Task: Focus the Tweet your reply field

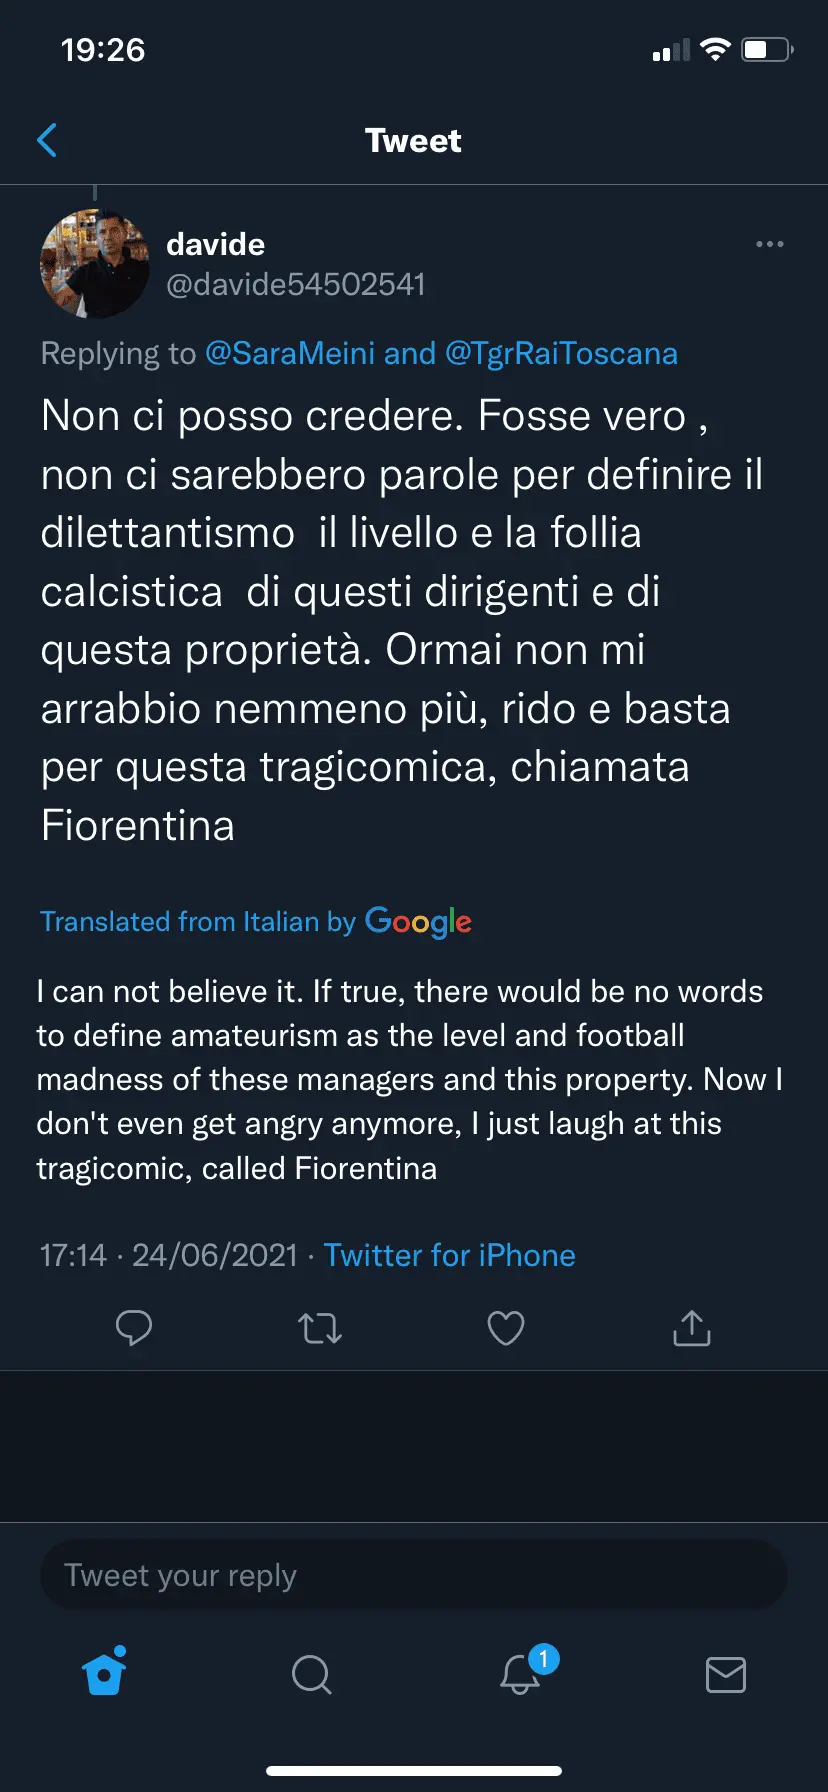Action: (x=413, y=1575)
